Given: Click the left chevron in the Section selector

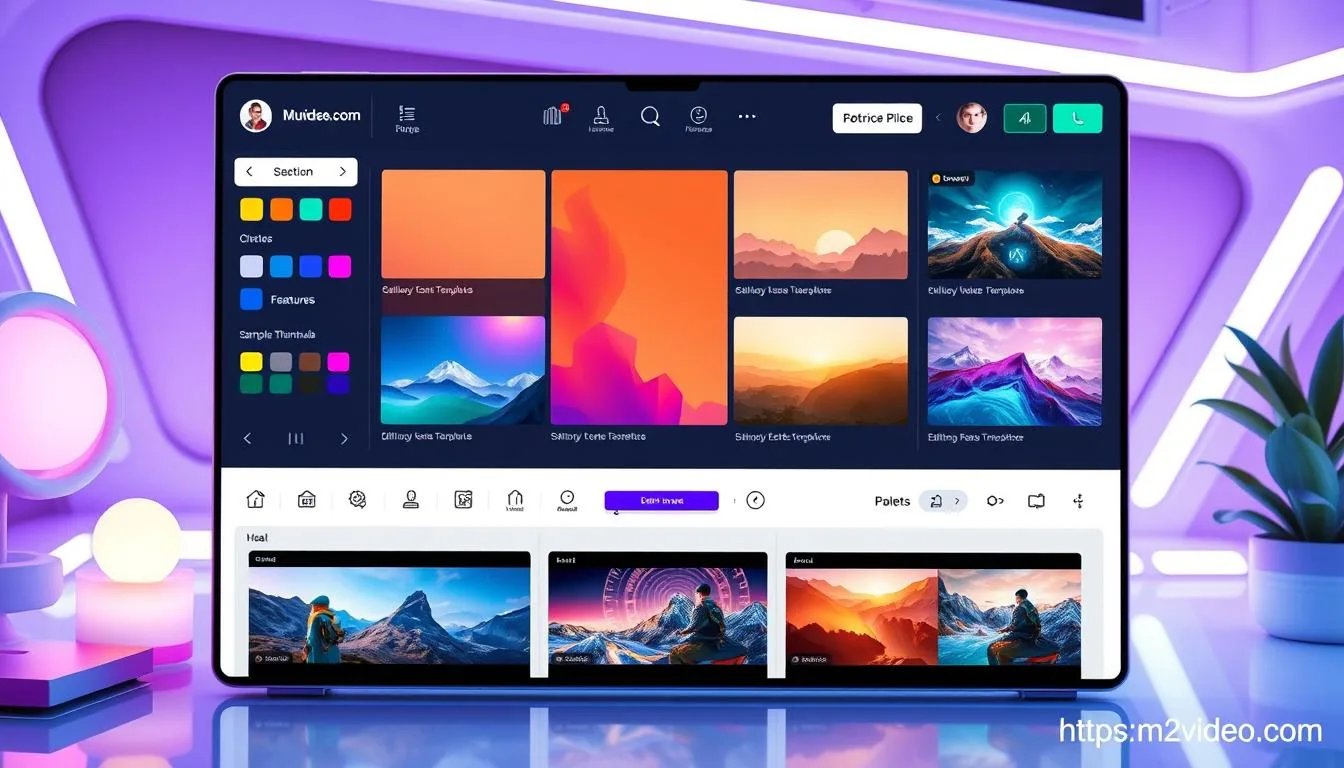Looking at the screenshot, I should pos(249,172).
